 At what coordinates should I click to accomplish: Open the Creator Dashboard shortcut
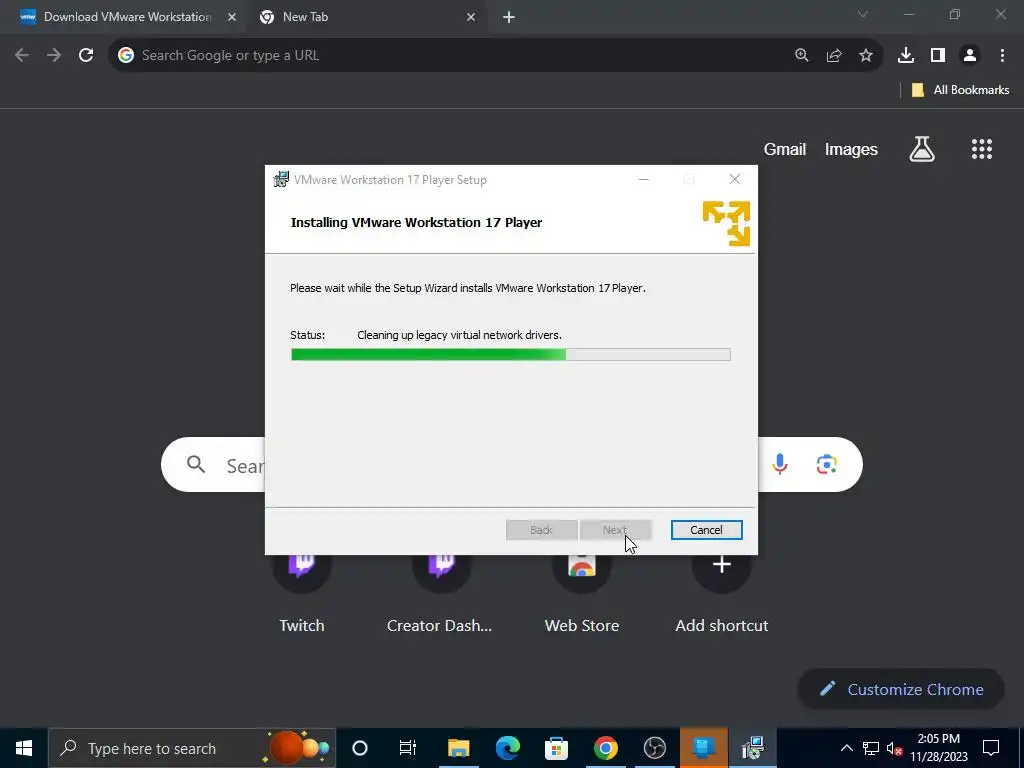tap(441, 594)
